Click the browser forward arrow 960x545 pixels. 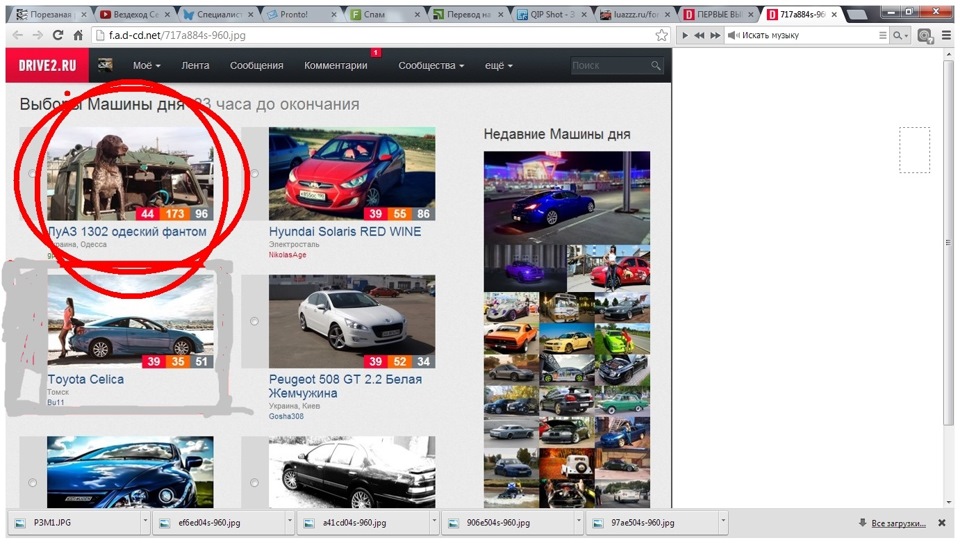pyautogui.click(x=38, y=36)
